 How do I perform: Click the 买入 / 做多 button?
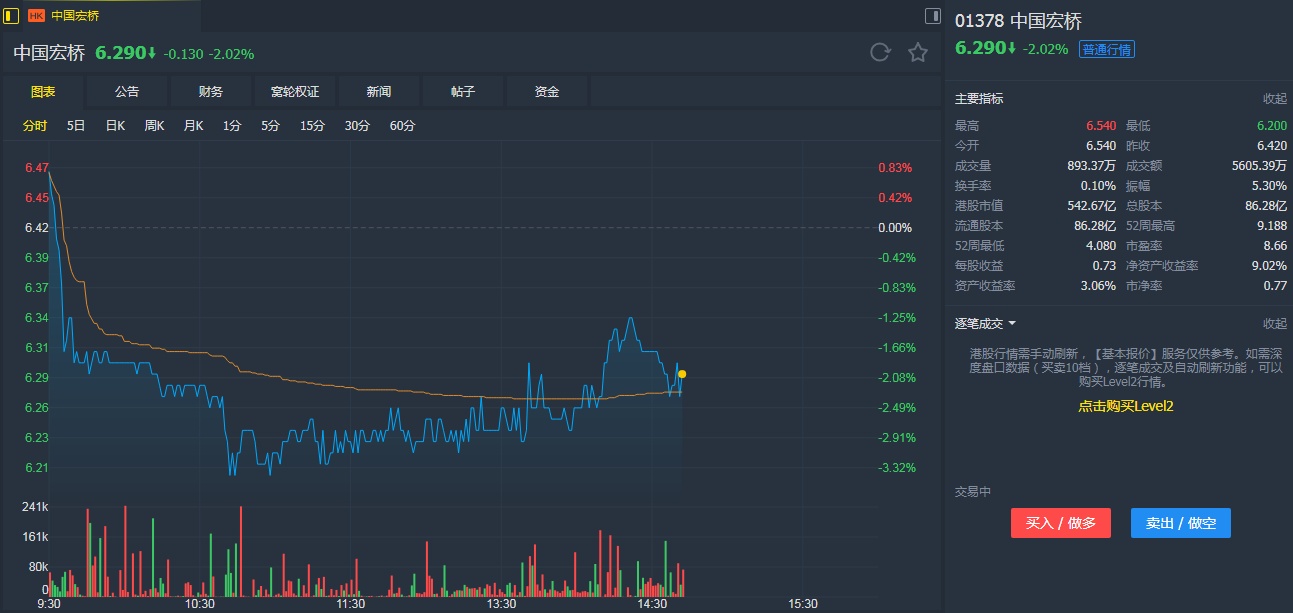(x=1060, y=523)
